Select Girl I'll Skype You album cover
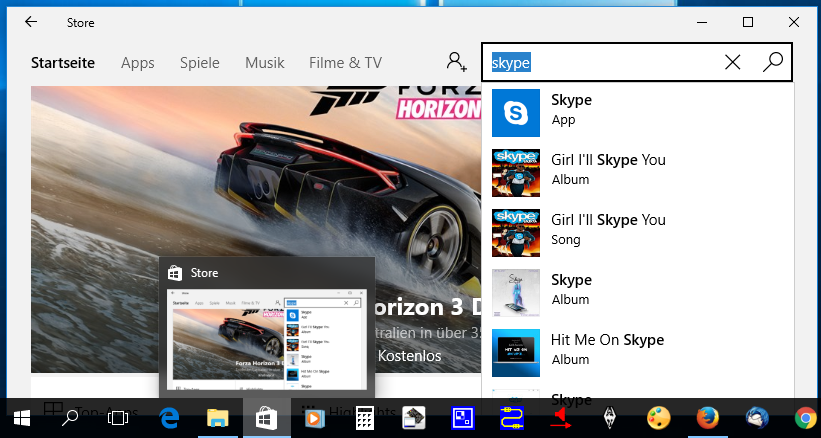Image resolution: width=821 pixels, height=438 pixels. pos(516,173)
